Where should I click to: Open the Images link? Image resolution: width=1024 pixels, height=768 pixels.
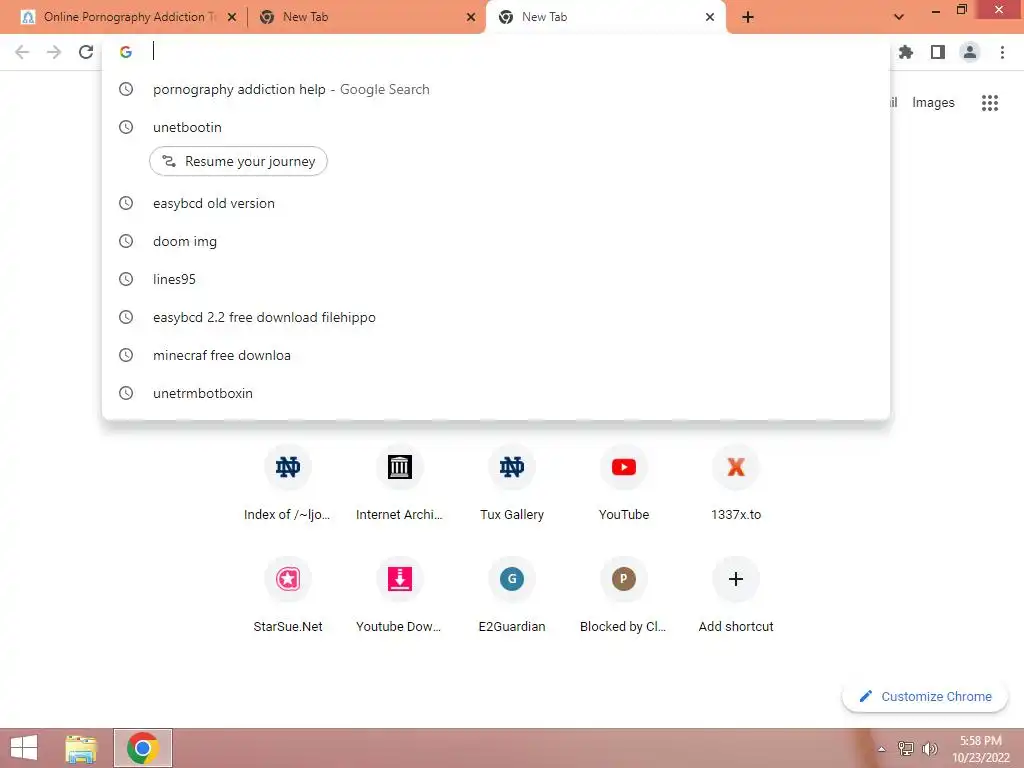(x=933, y=103)
